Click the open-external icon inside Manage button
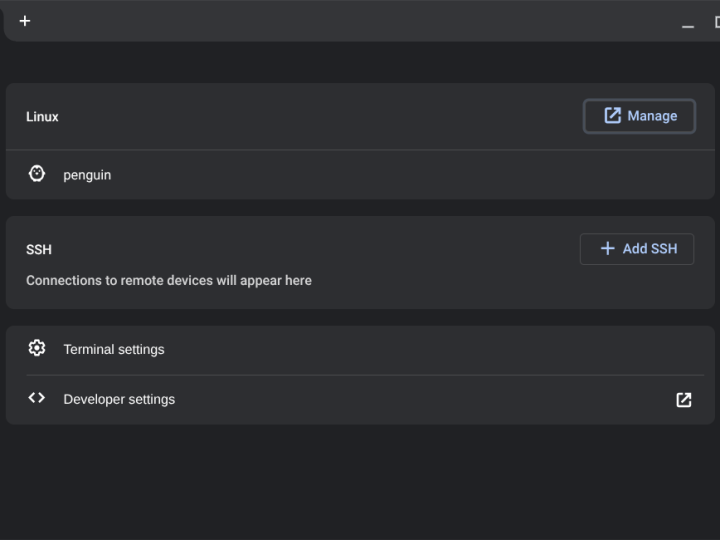 click(613, 116)
